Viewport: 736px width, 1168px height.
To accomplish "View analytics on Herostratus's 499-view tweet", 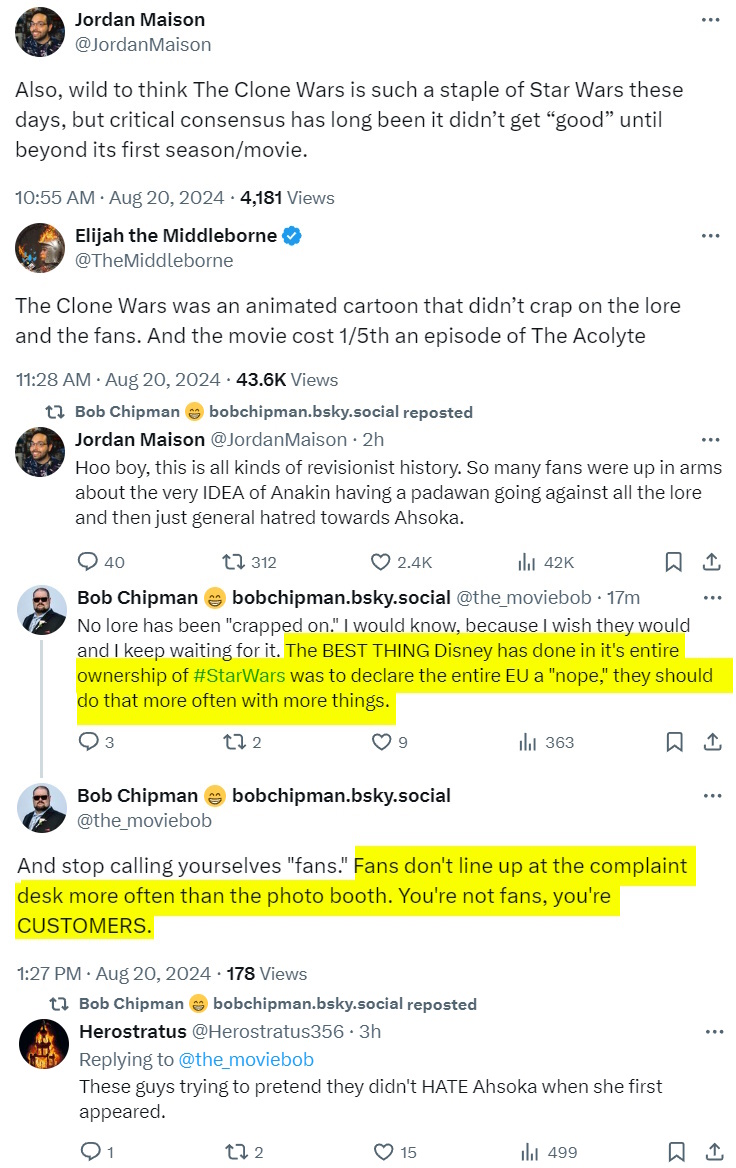I will click(532, 1152).
